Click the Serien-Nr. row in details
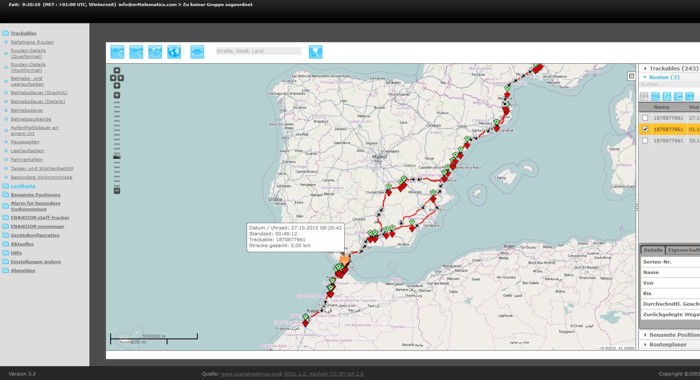This screenshot has width=700, height=380. [x=671, y=262]
